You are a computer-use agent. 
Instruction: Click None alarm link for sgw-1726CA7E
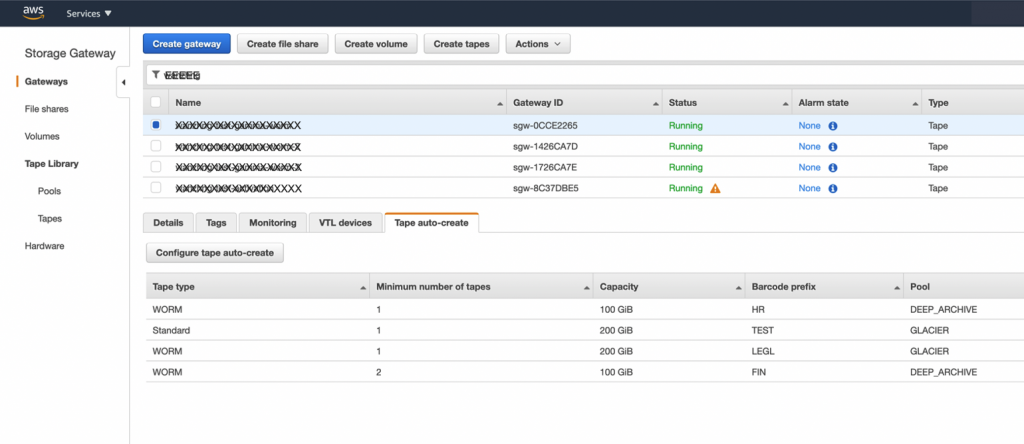coord(809,167)
